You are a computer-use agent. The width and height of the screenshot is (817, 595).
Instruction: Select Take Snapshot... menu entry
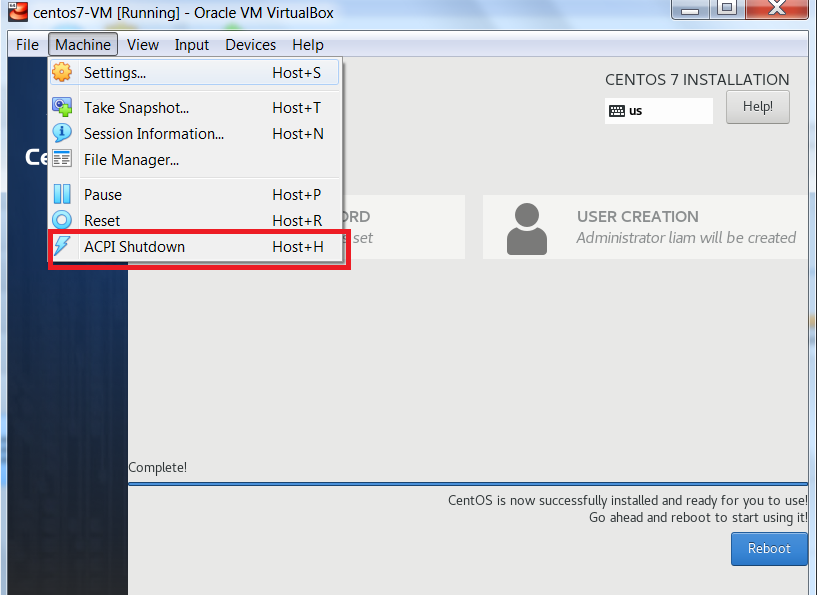[x=136, y=108]
